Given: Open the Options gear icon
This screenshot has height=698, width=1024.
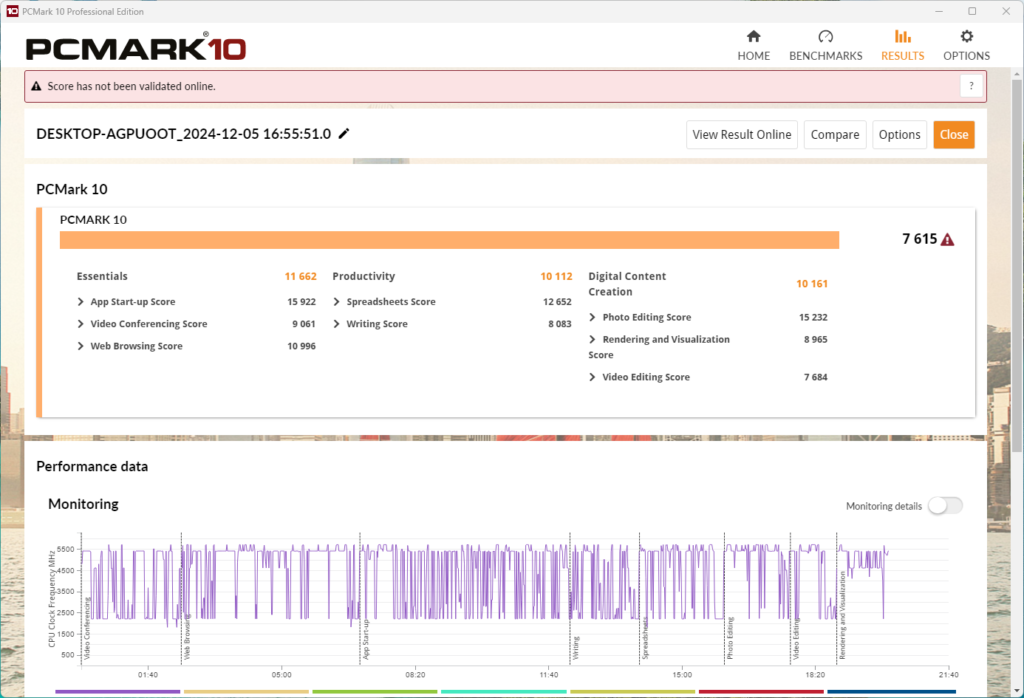Looking at the screenshot, I should point(967,37).
